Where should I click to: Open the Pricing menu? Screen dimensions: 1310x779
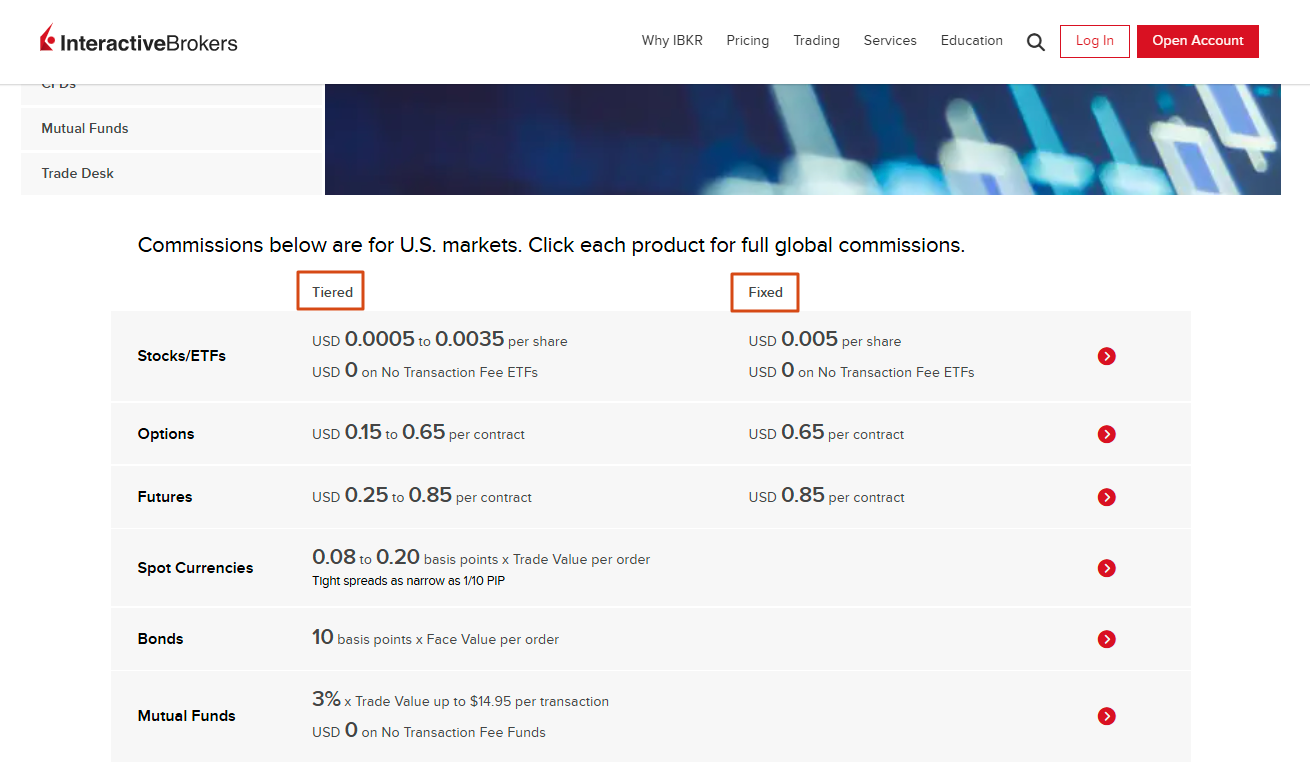tap(748, 41)
